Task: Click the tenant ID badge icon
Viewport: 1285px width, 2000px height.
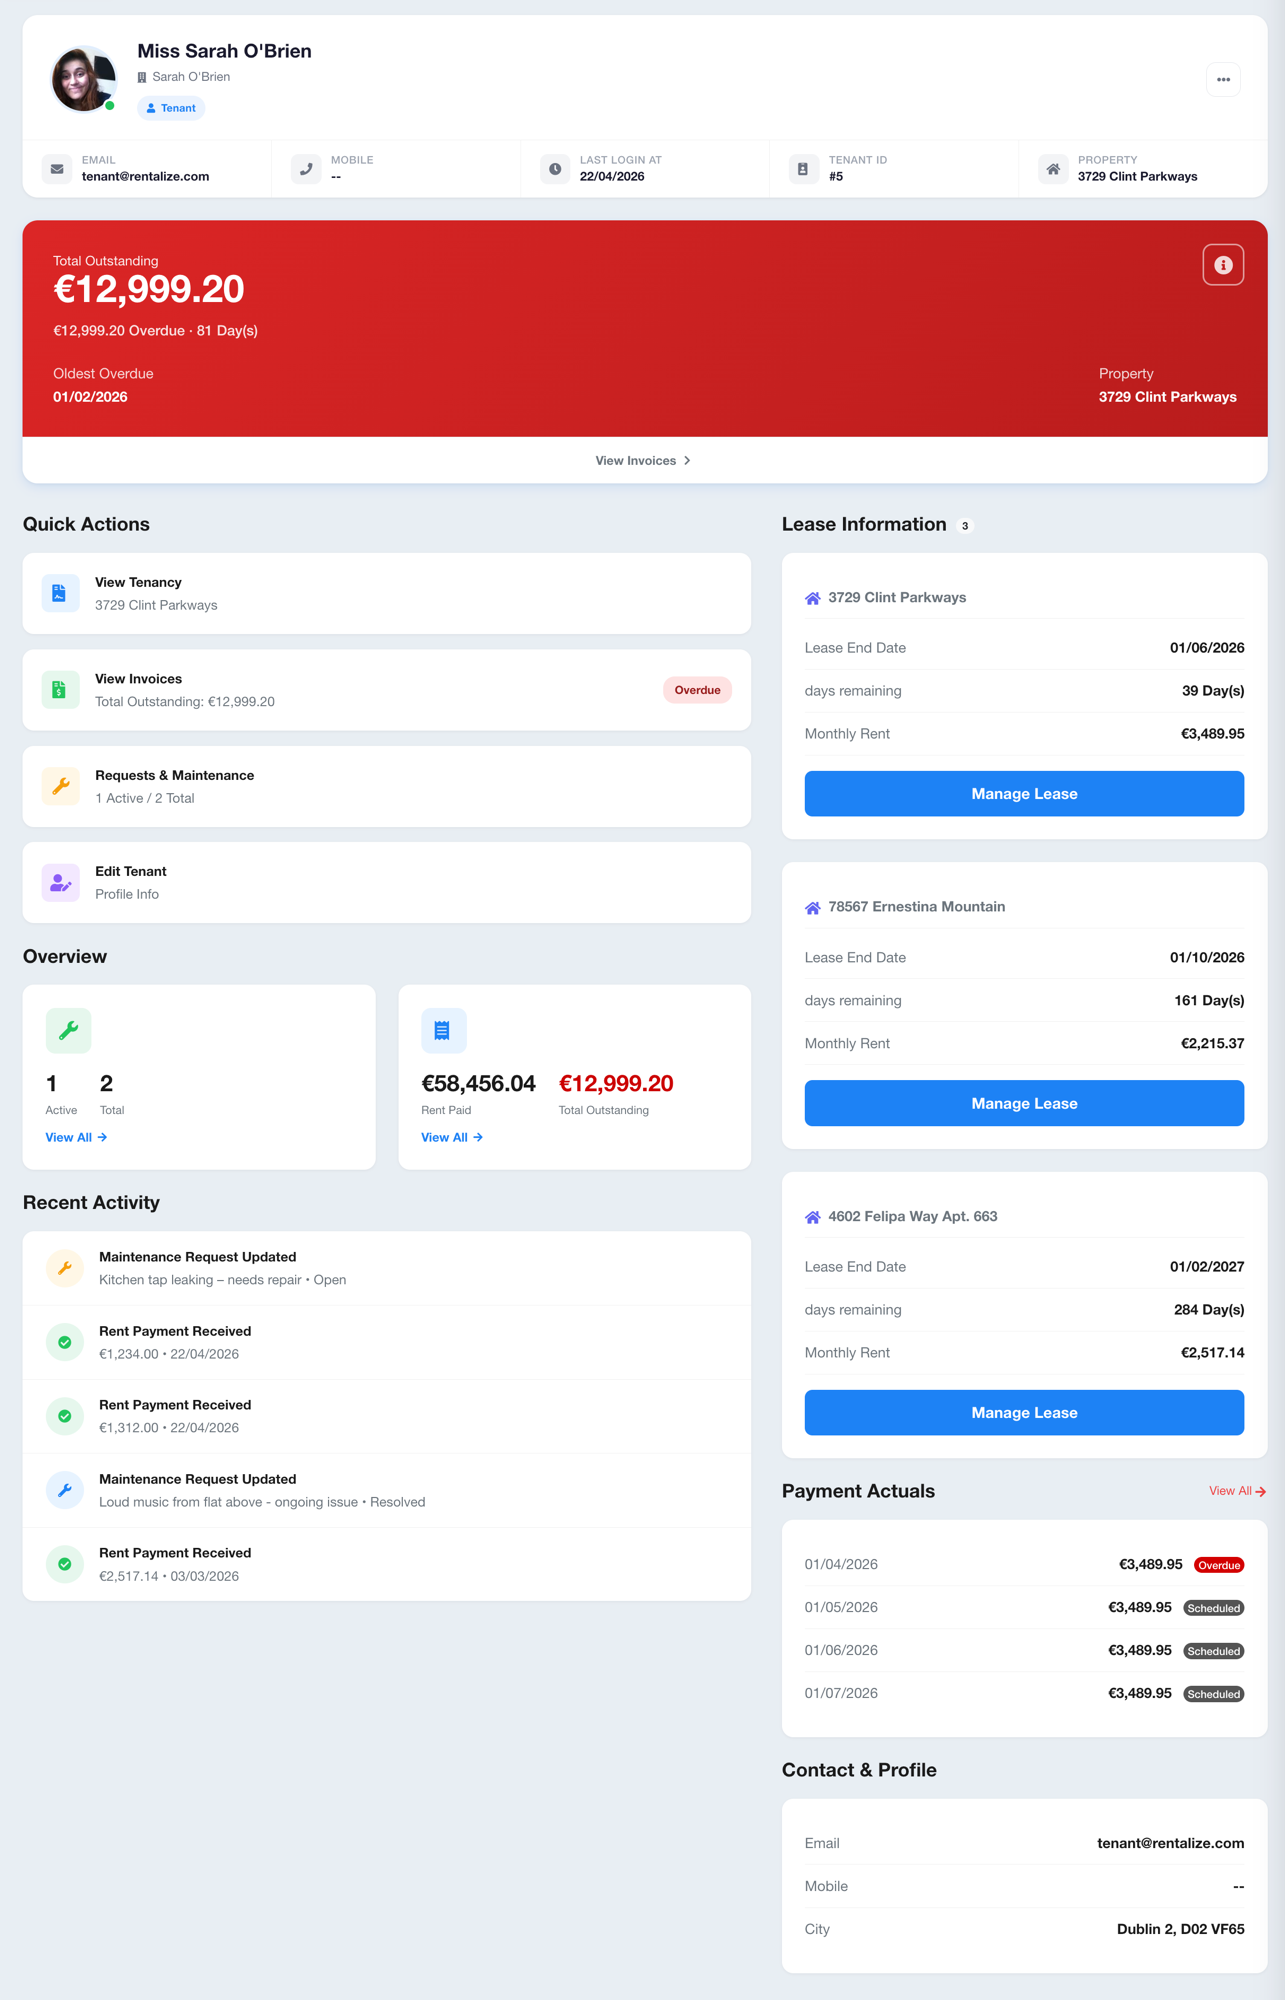Action: coord(803,169)
